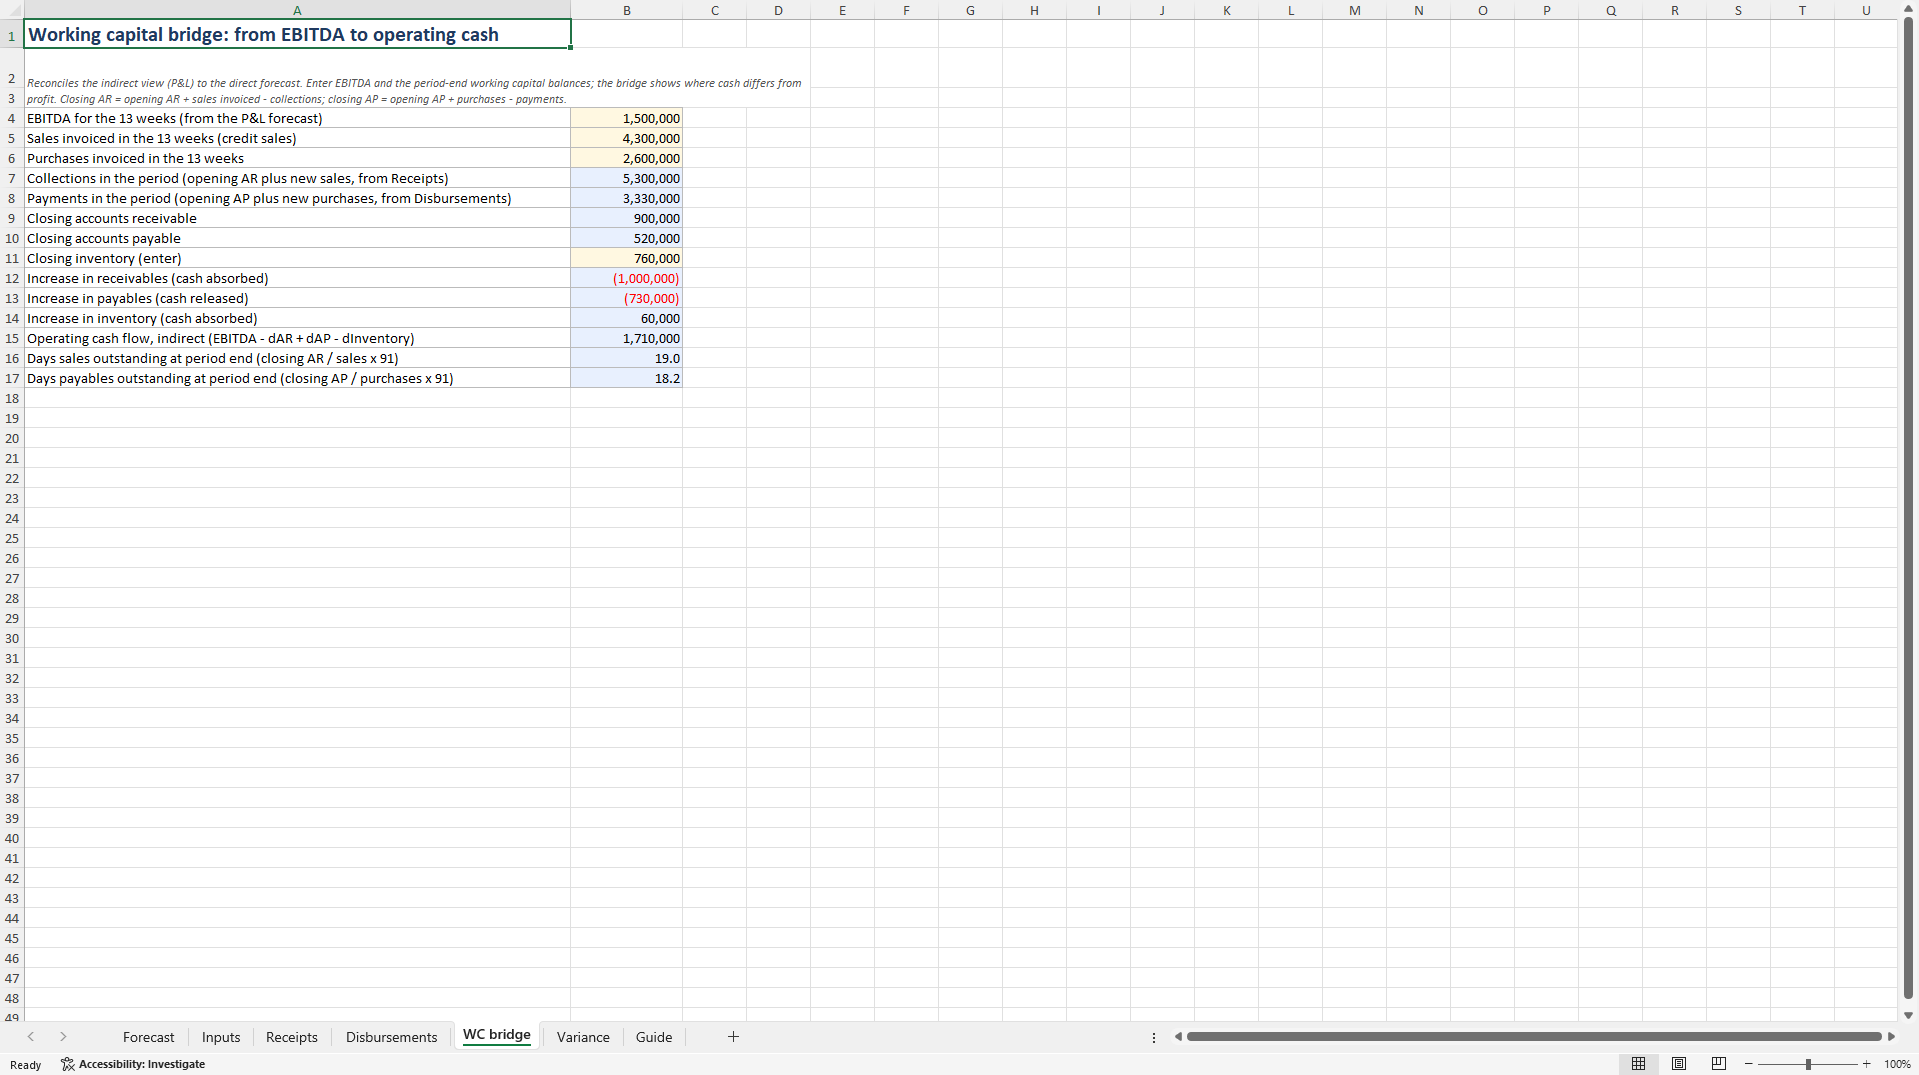Open the Disbursements sheet tab
The width and height of the screenshot is (1919, 1075).
coord(391,1037)
